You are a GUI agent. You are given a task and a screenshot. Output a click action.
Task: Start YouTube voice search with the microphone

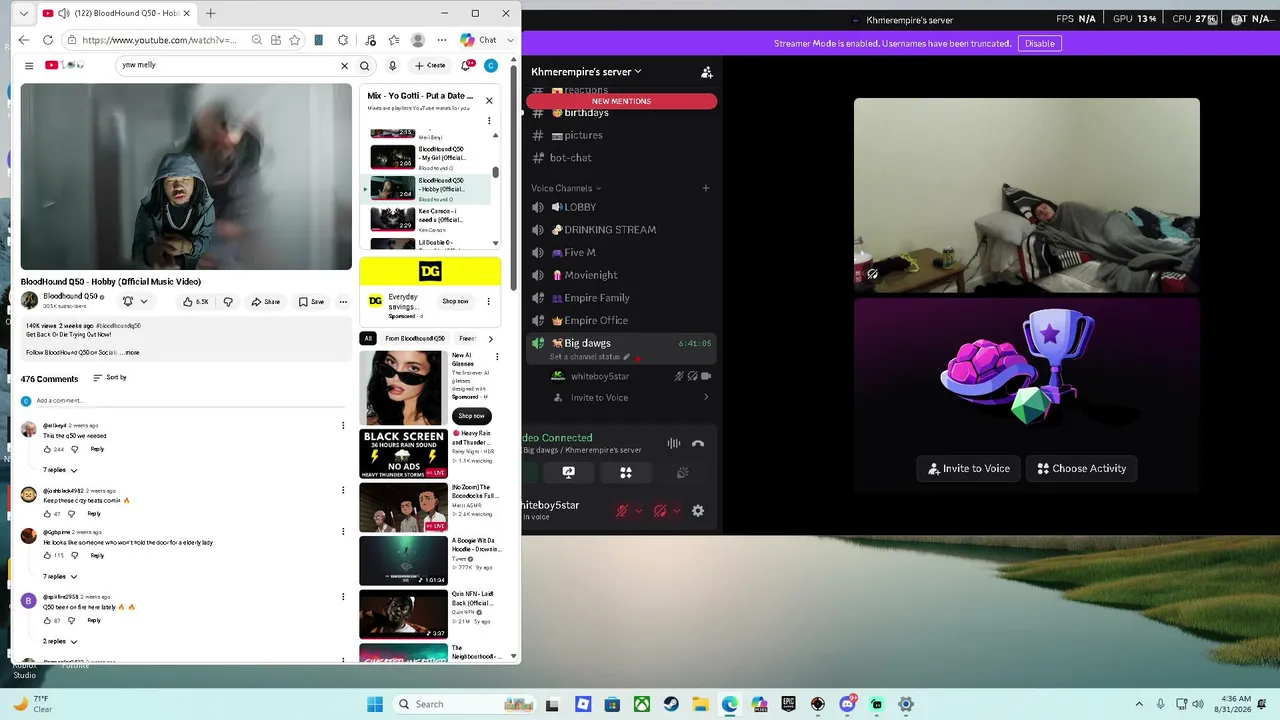pos(392,66)
